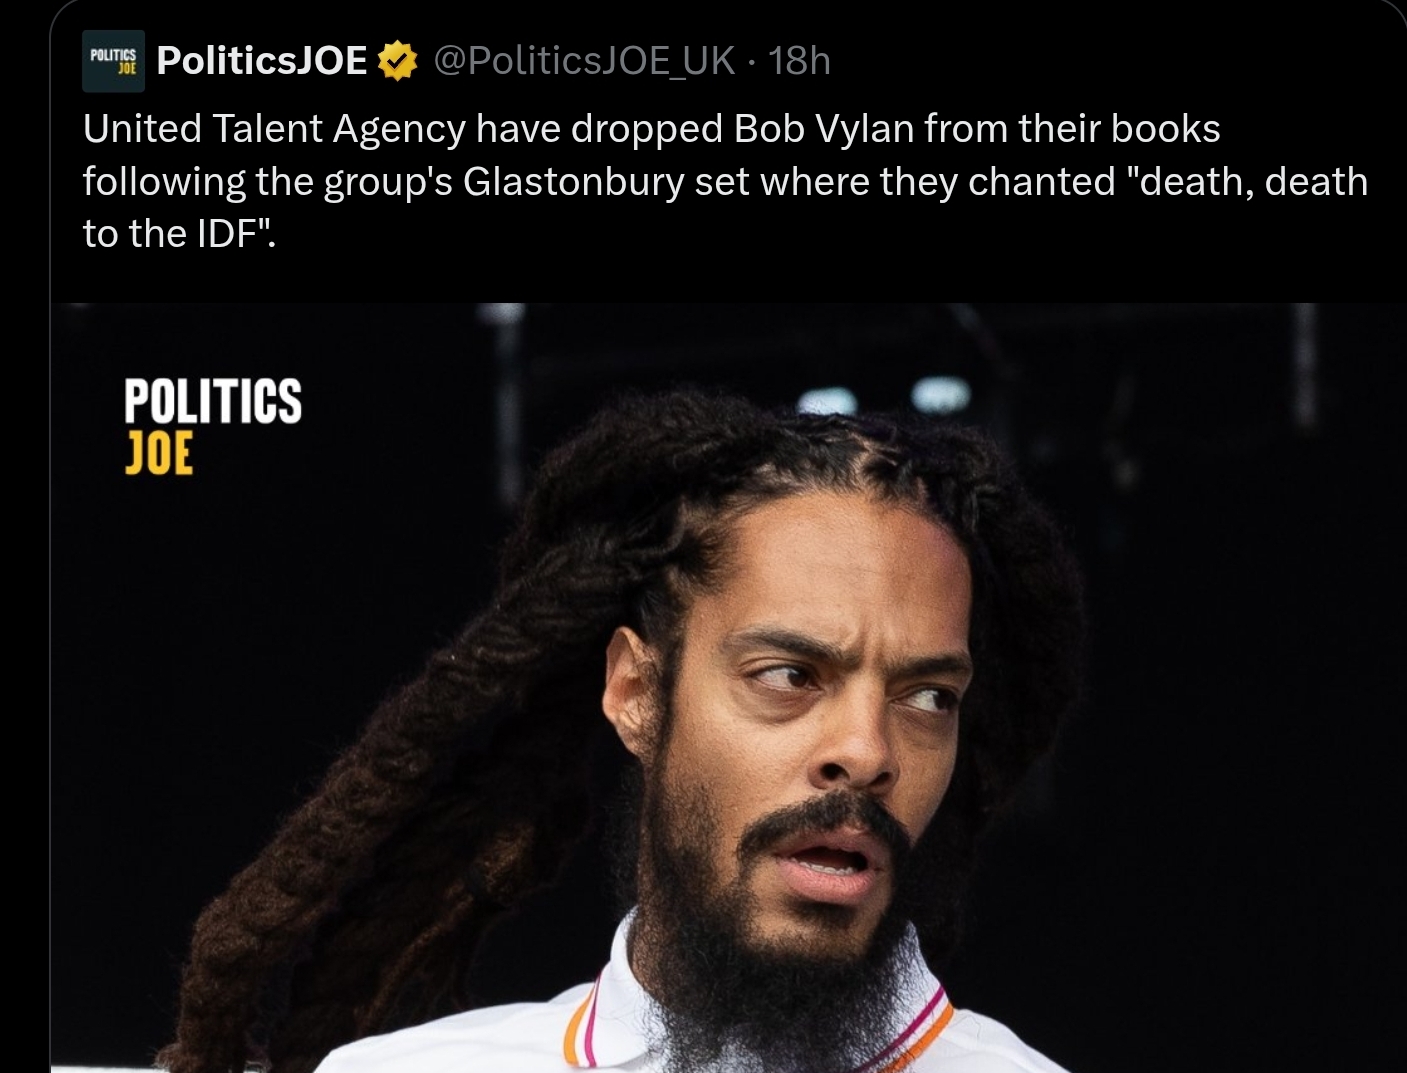Visit the @PoliticsJOE_UK handle link

click(585, 61)
